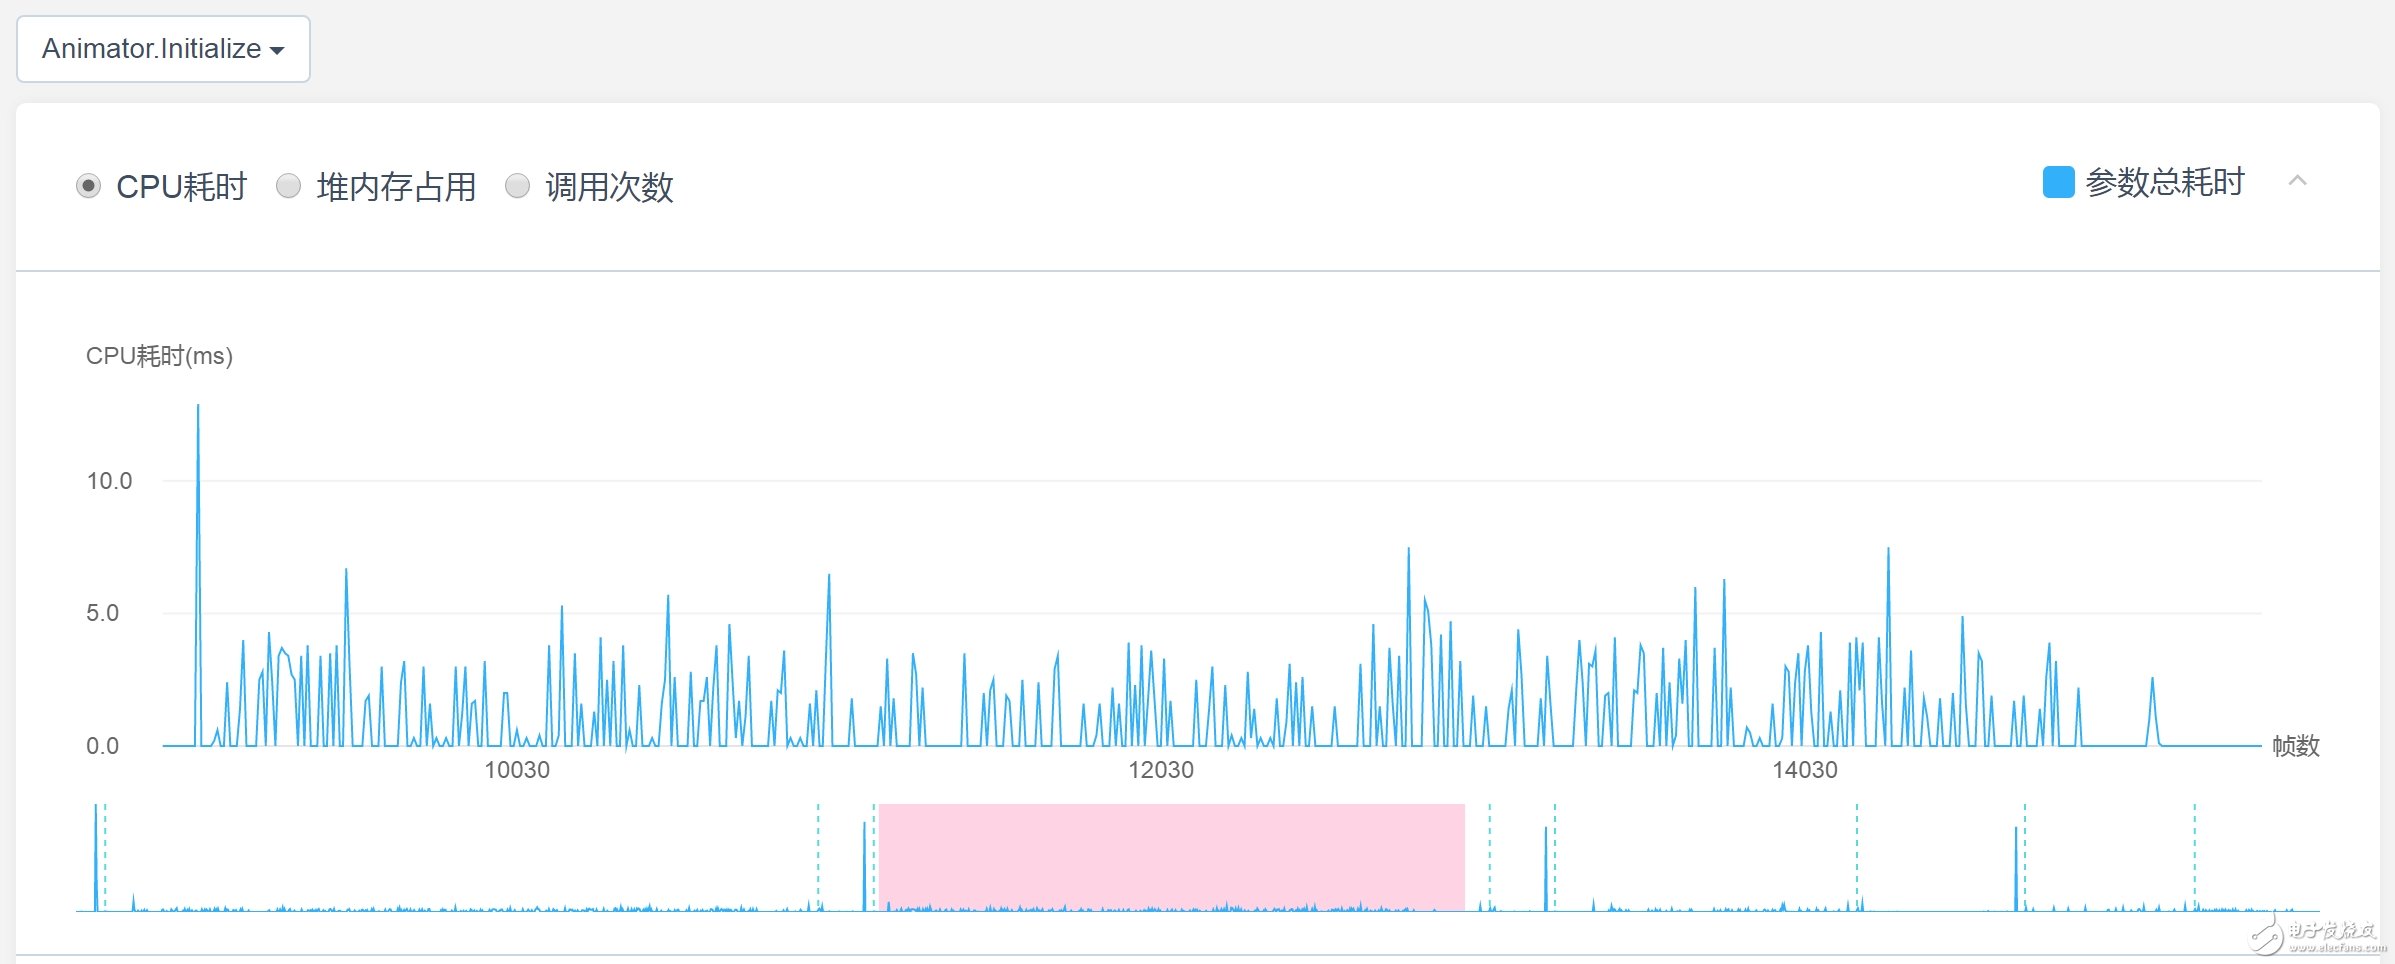Screen dimensions: 2395x964
Task: Click the 5.0 y-axis tick label
Action: 102,613
